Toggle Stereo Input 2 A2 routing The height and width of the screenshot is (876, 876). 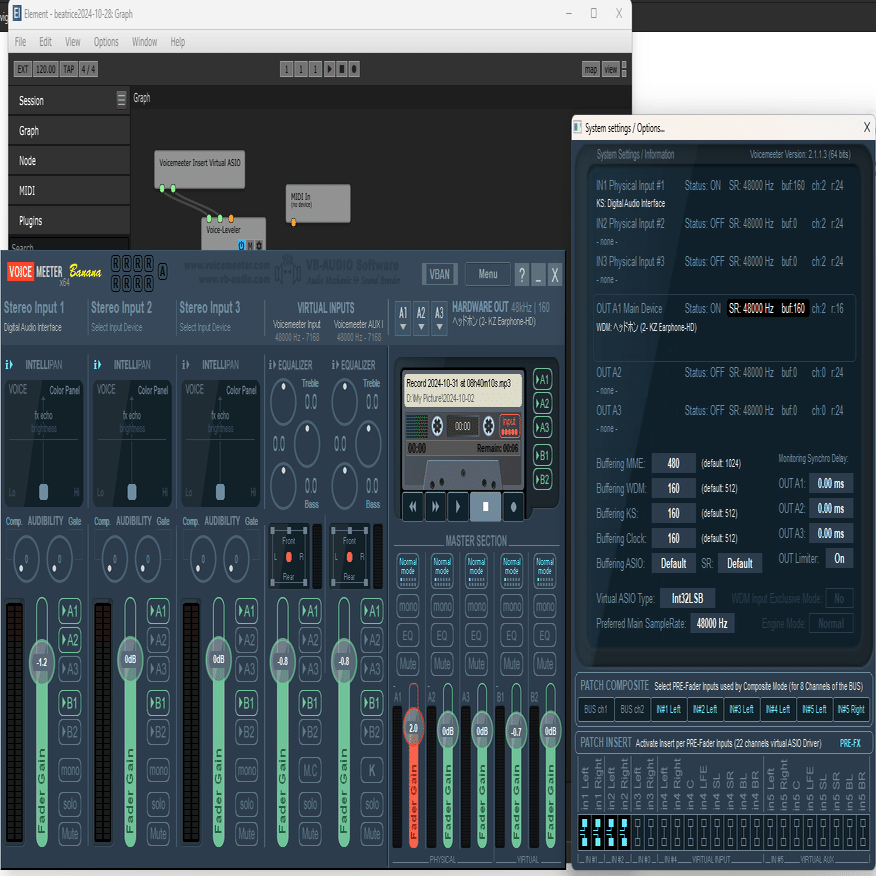(x=158, y=640)
